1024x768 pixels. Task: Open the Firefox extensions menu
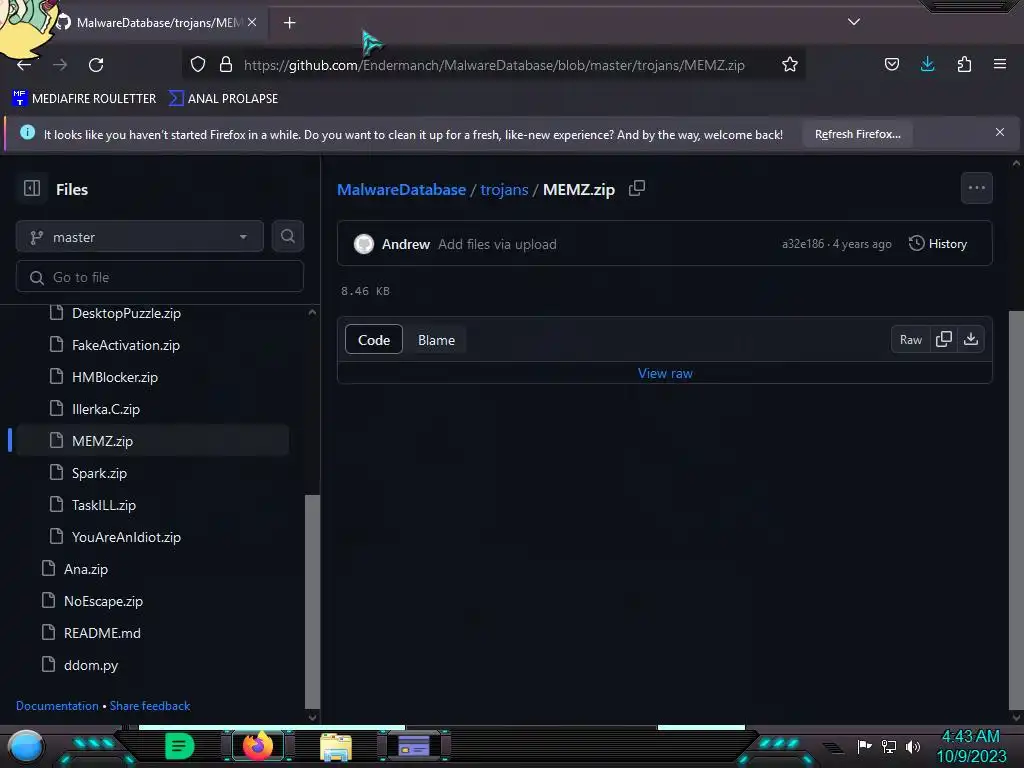click(964, 64)
